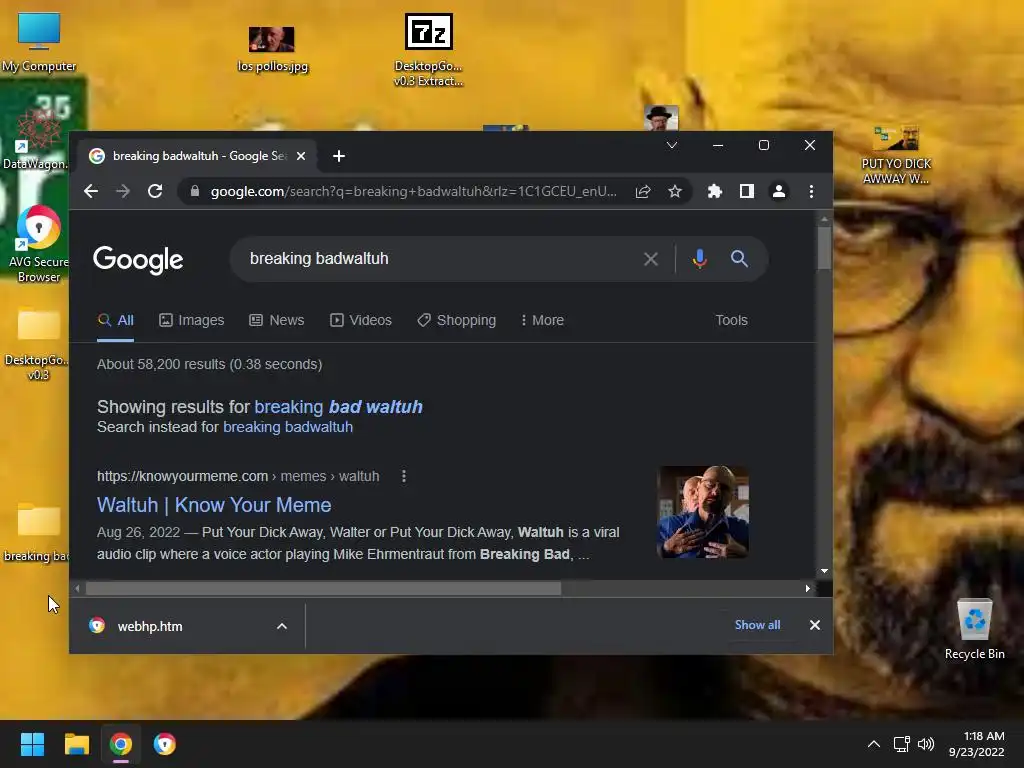
Task: Select the DesktopGo v0.3 desktop folder
Action: (x=37, y=343)
